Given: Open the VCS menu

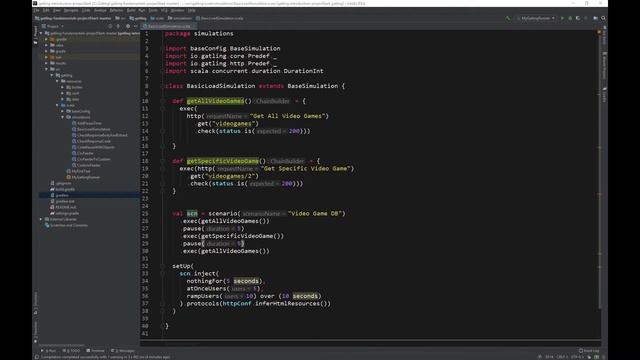Looking at the screenshot, I should 164,10.
